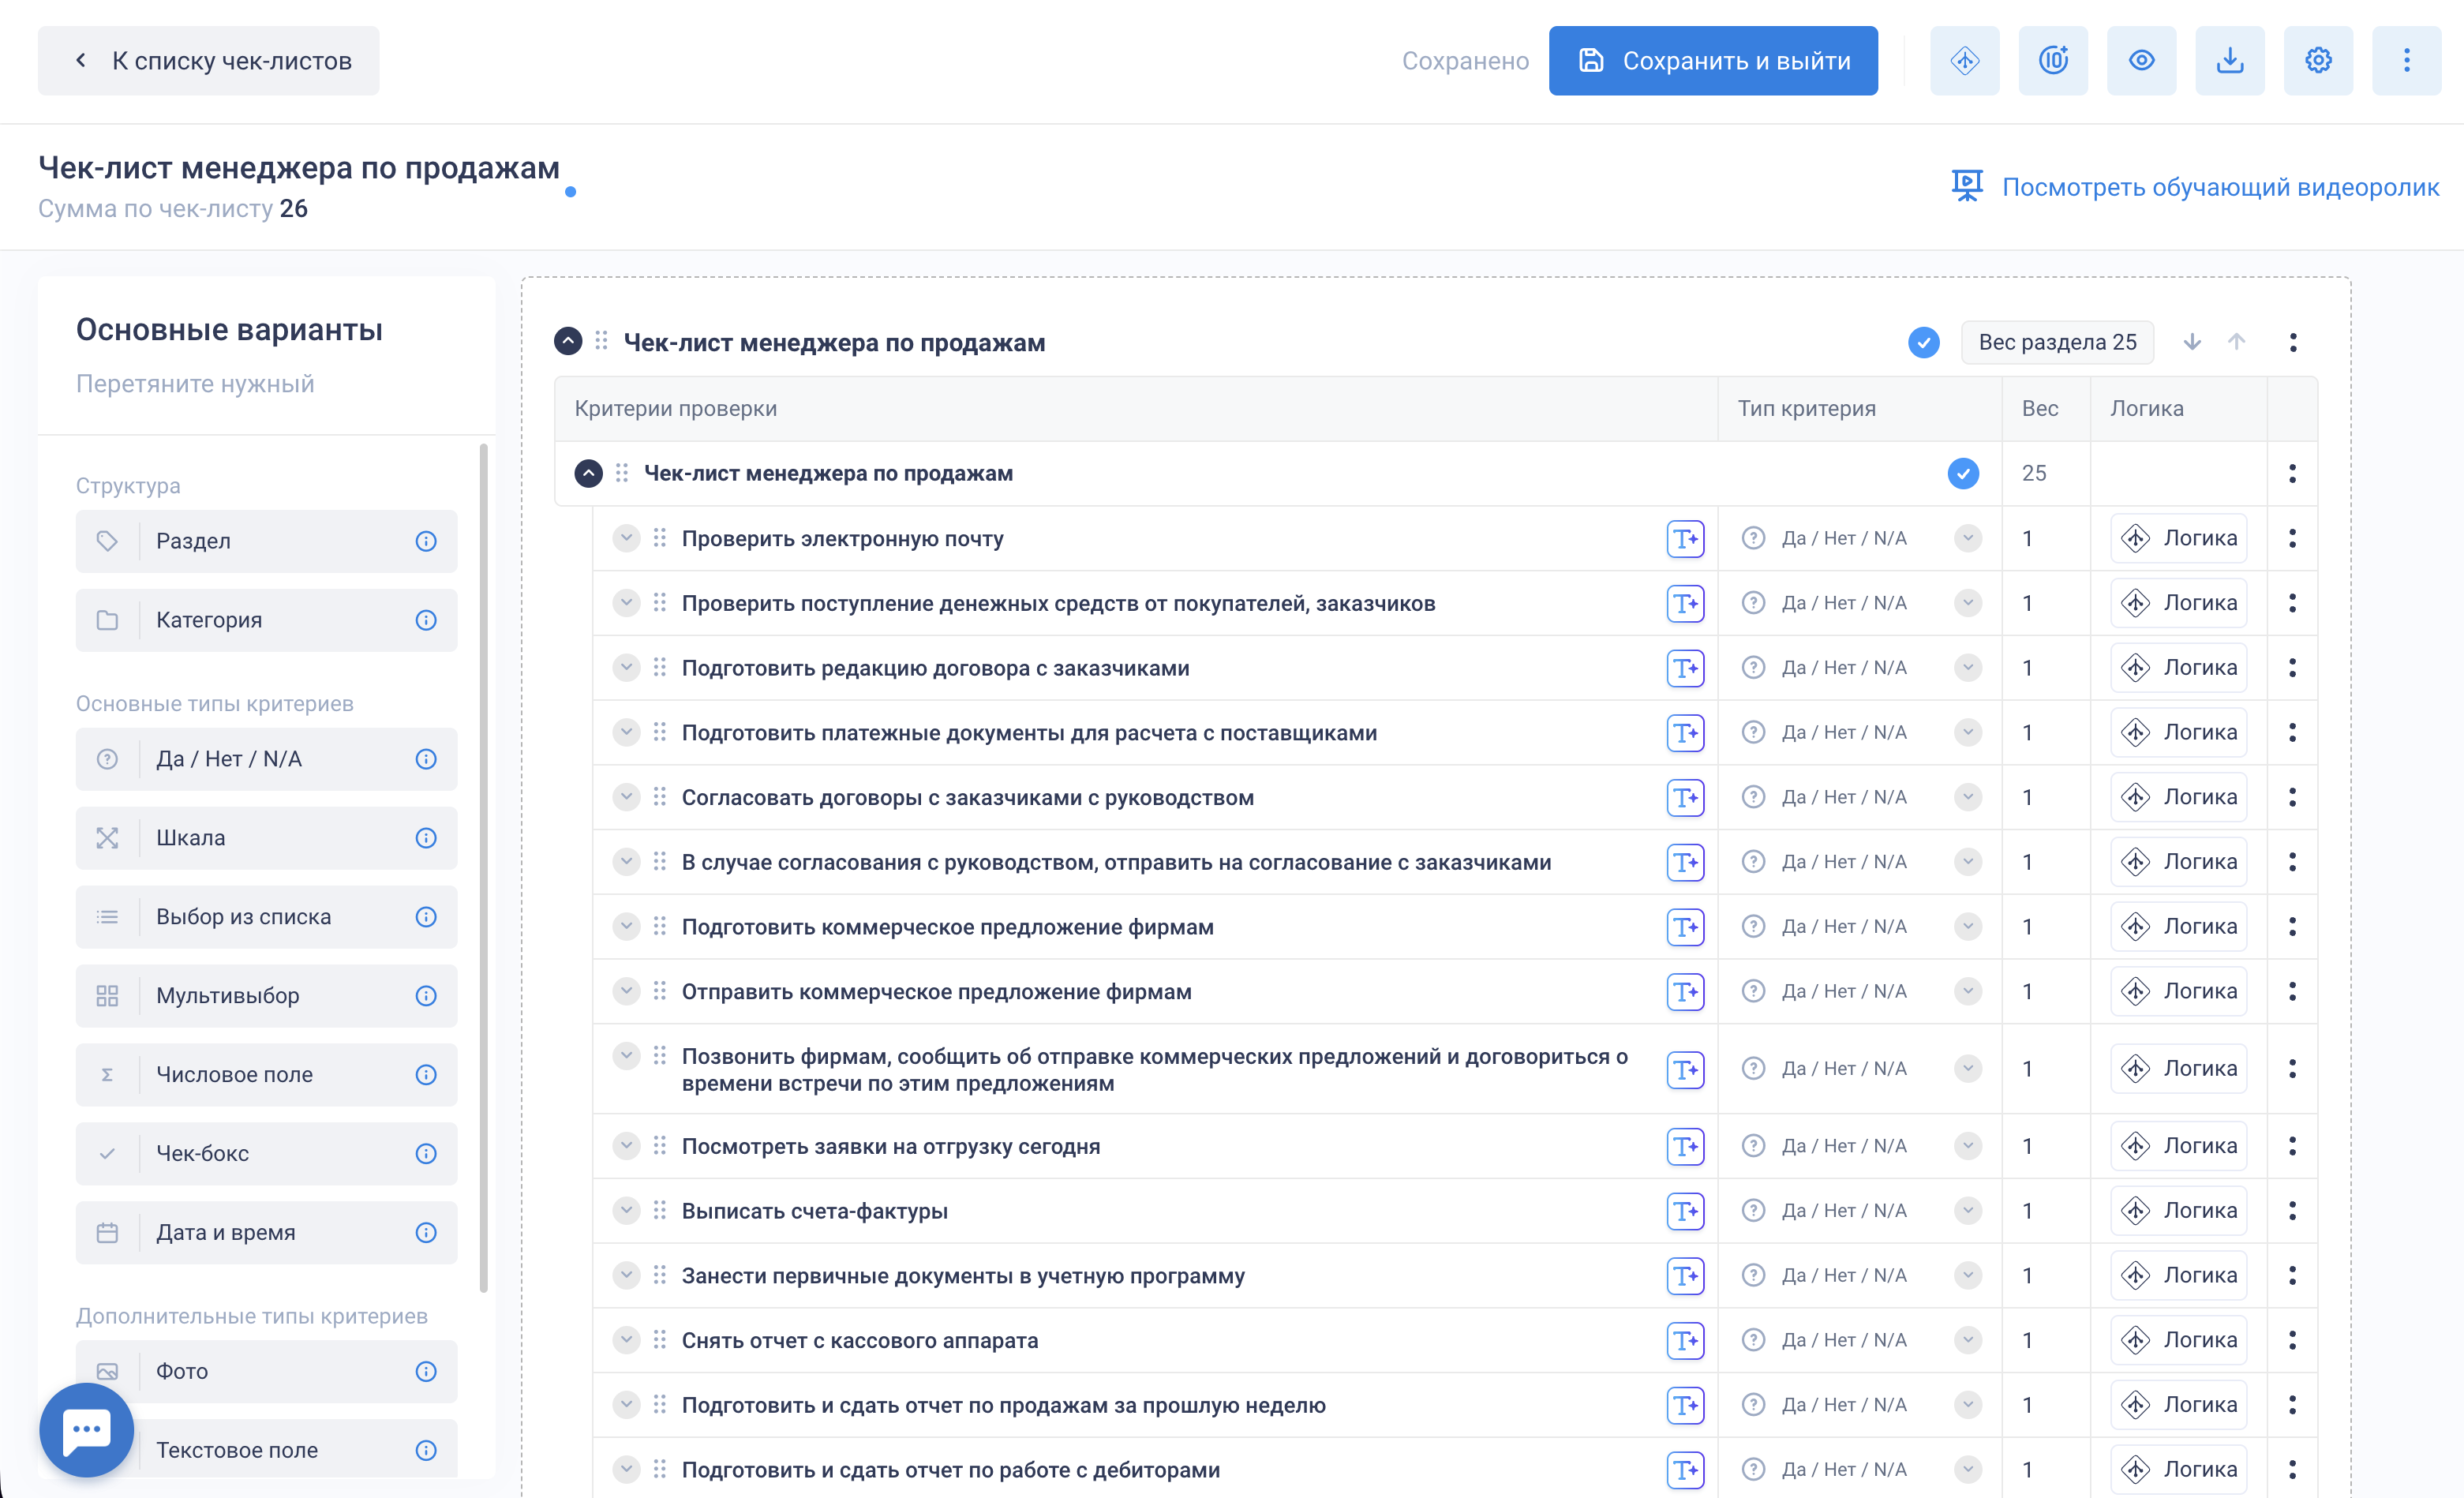Open settings gear in top toolbar
The width and height of the screenshot is (2464, 1498).
(2317, 61)
